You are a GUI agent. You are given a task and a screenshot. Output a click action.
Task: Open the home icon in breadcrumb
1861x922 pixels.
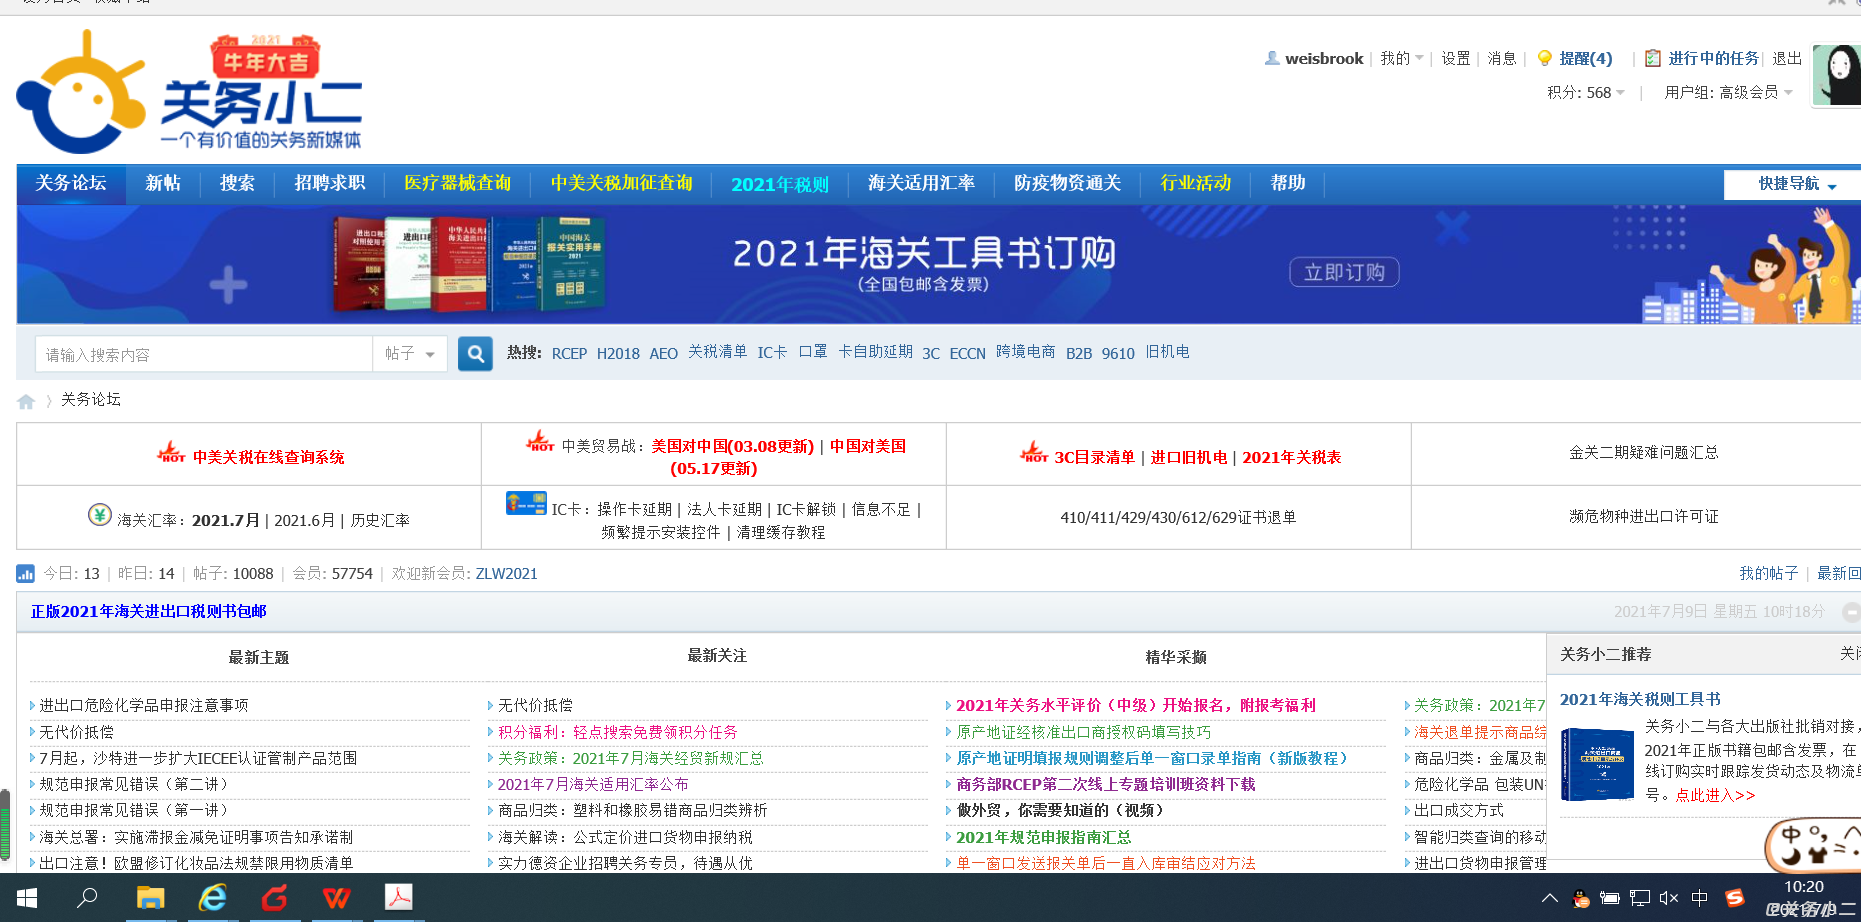[x=26, y=401]
